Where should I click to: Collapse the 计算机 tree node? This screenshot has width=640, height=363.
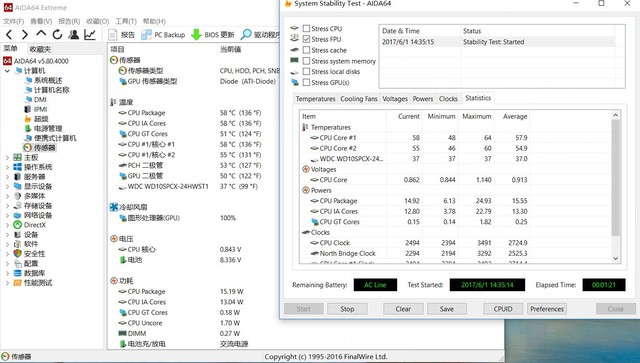point(7,71)
